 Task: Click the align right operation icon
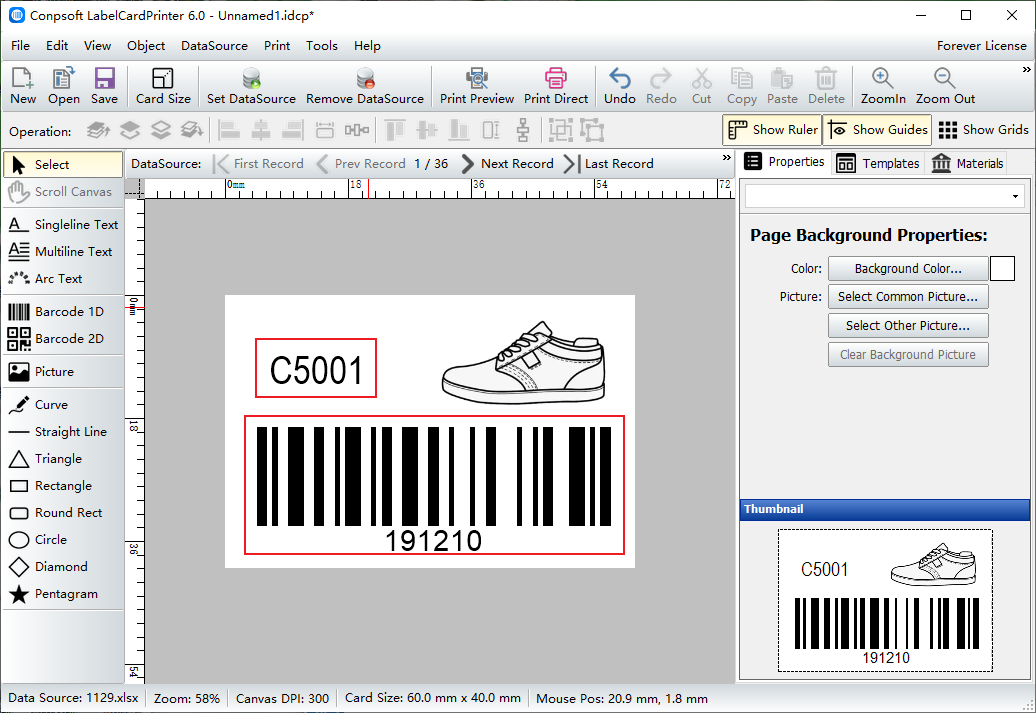[x=293, y=130]
